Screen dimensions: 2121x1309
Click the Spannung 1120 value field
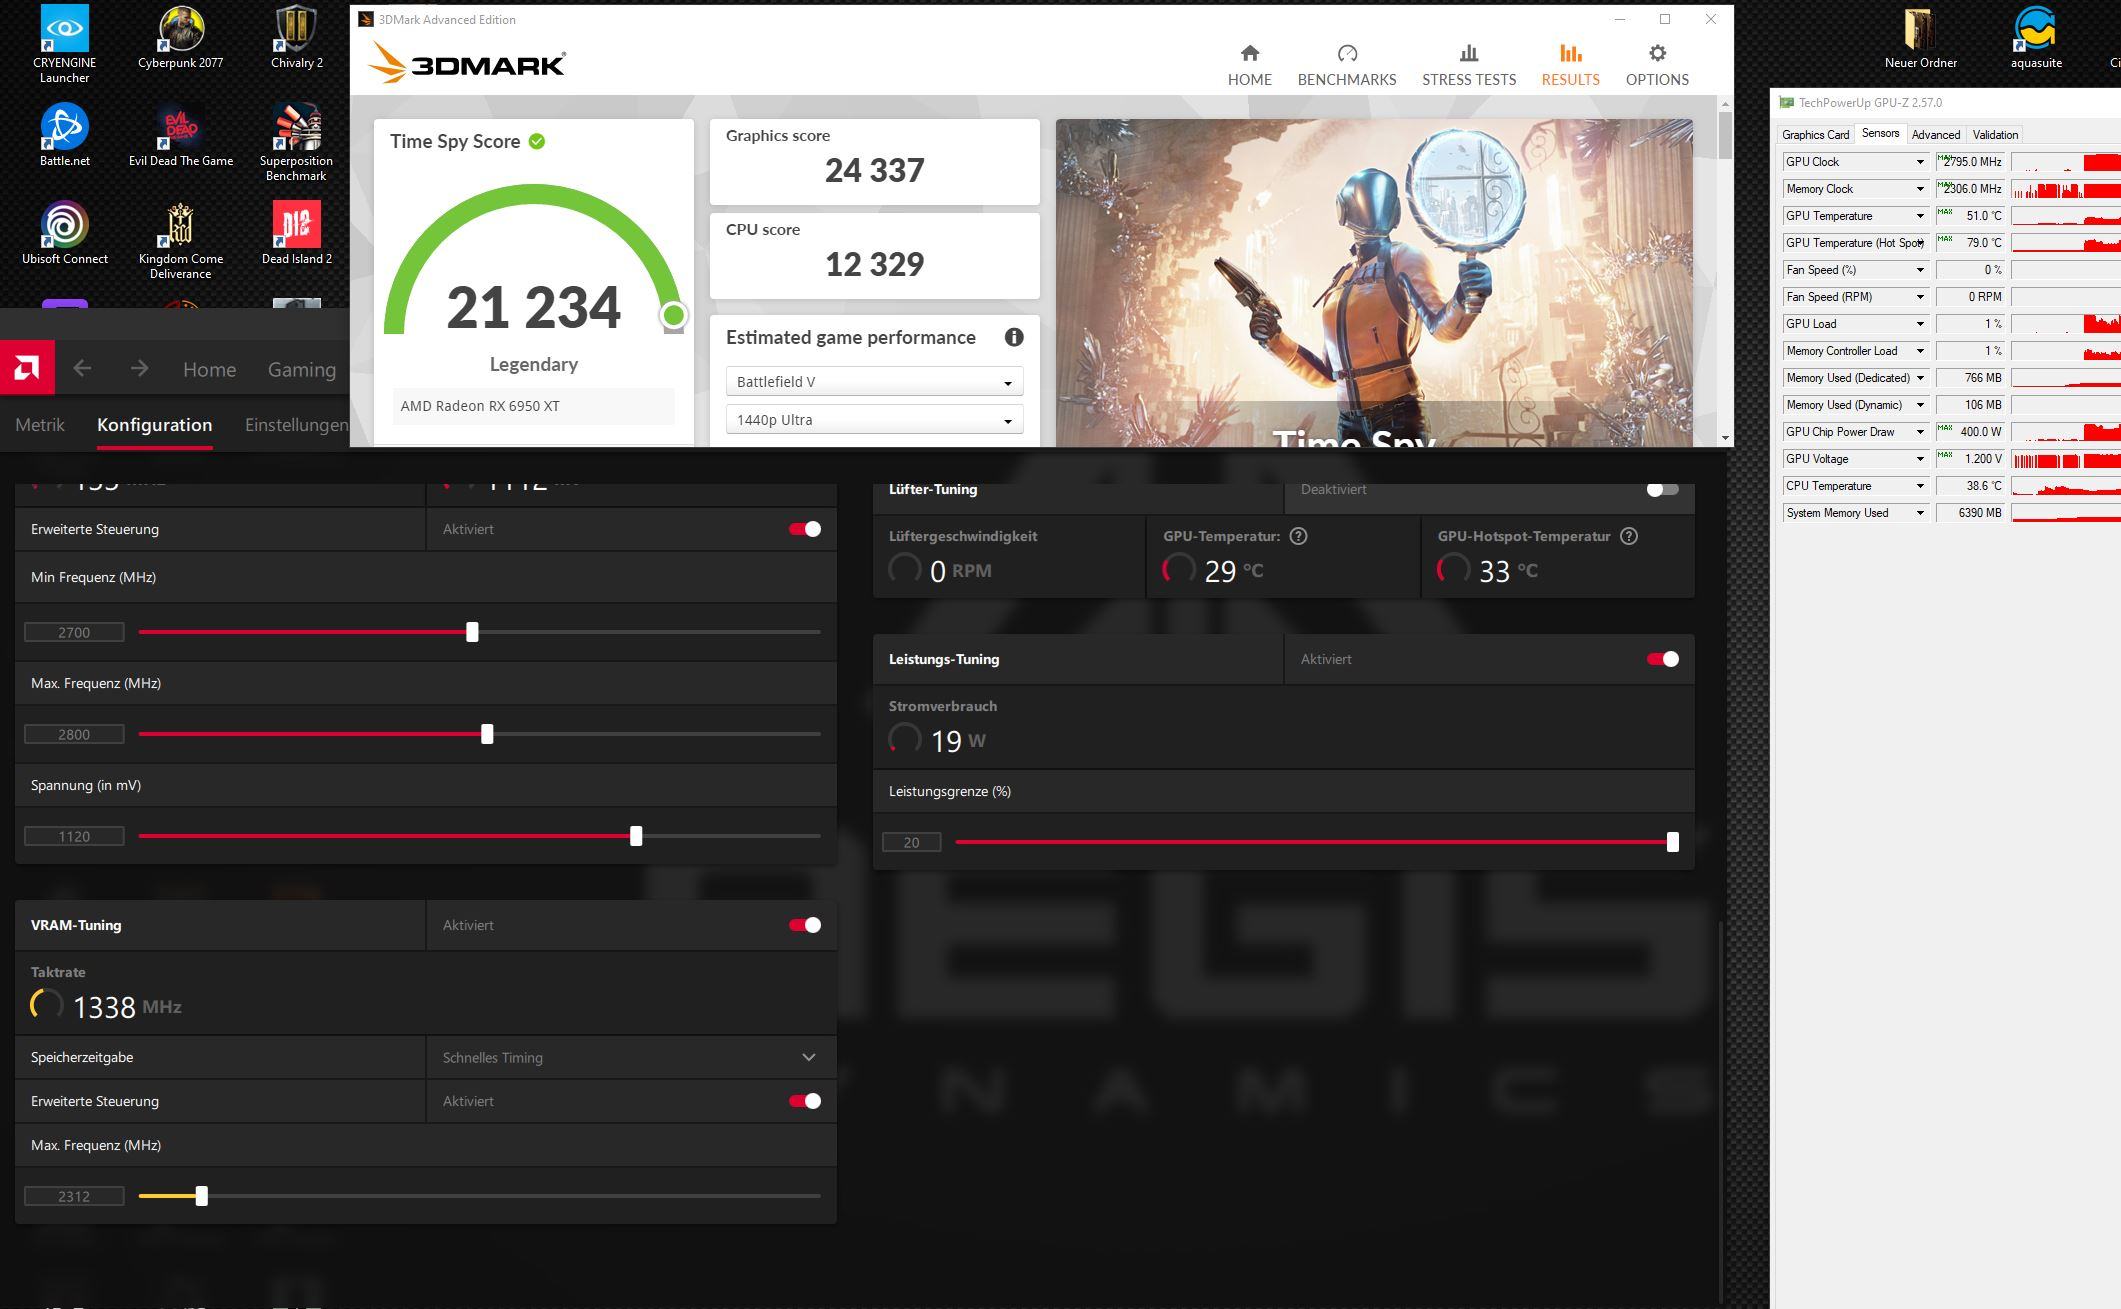pos(74,836)
